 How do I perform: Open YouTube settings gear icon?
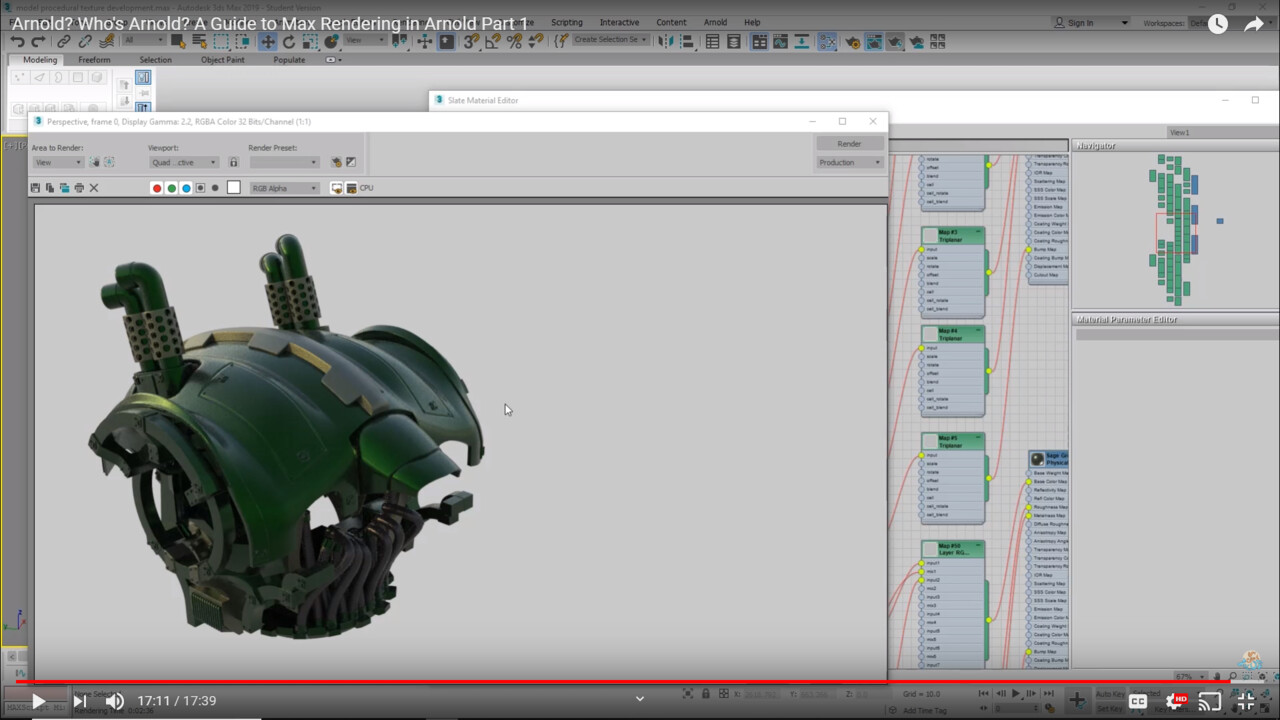[x=1175, y=701]
